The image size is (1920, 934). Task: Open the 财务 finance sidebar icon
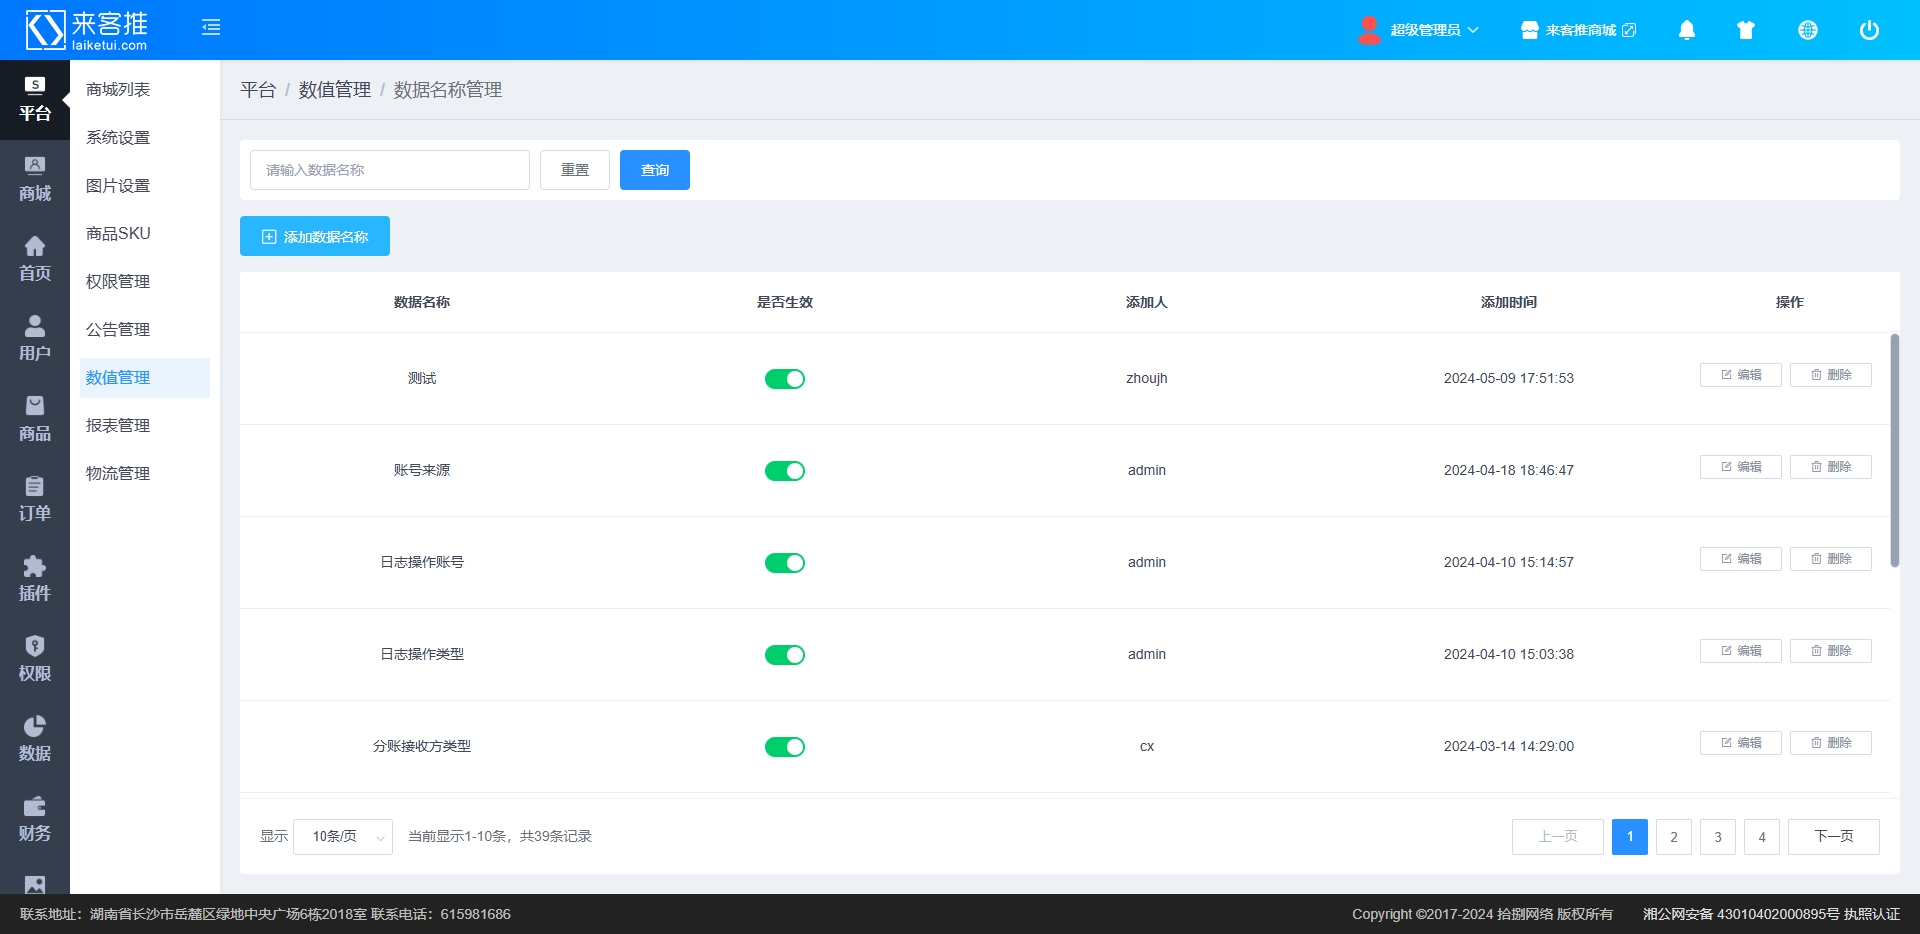pos(34,819)
